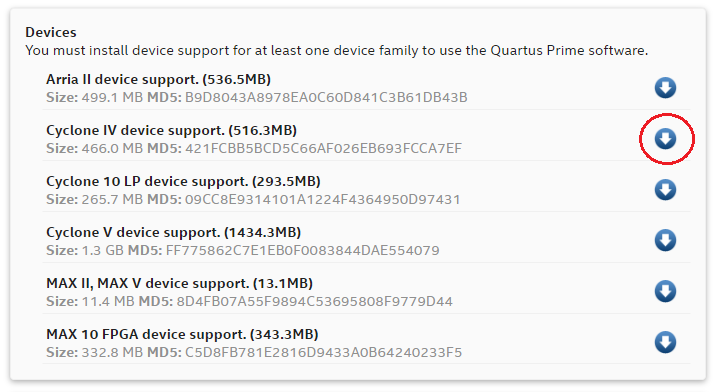Click the Cyclone V device support (1434.3MB) title
This screenshot has height=392, width=719.
[x=173, y=232]
